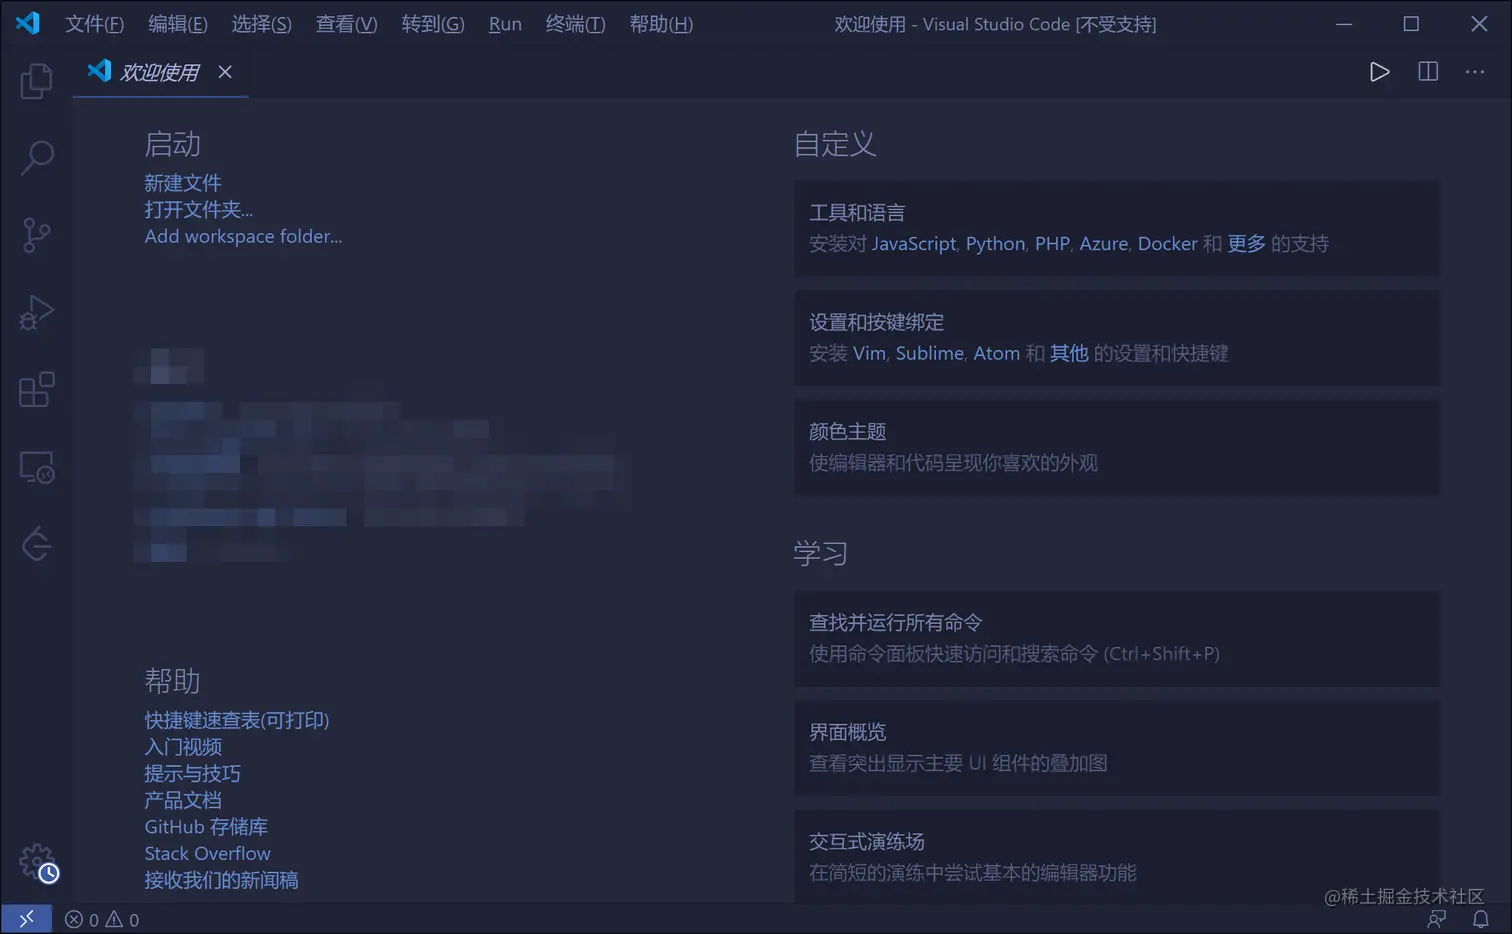Open the Source Control view icon
The image size is (1512, 934).
pyautogui.click(x=36, y=235)
